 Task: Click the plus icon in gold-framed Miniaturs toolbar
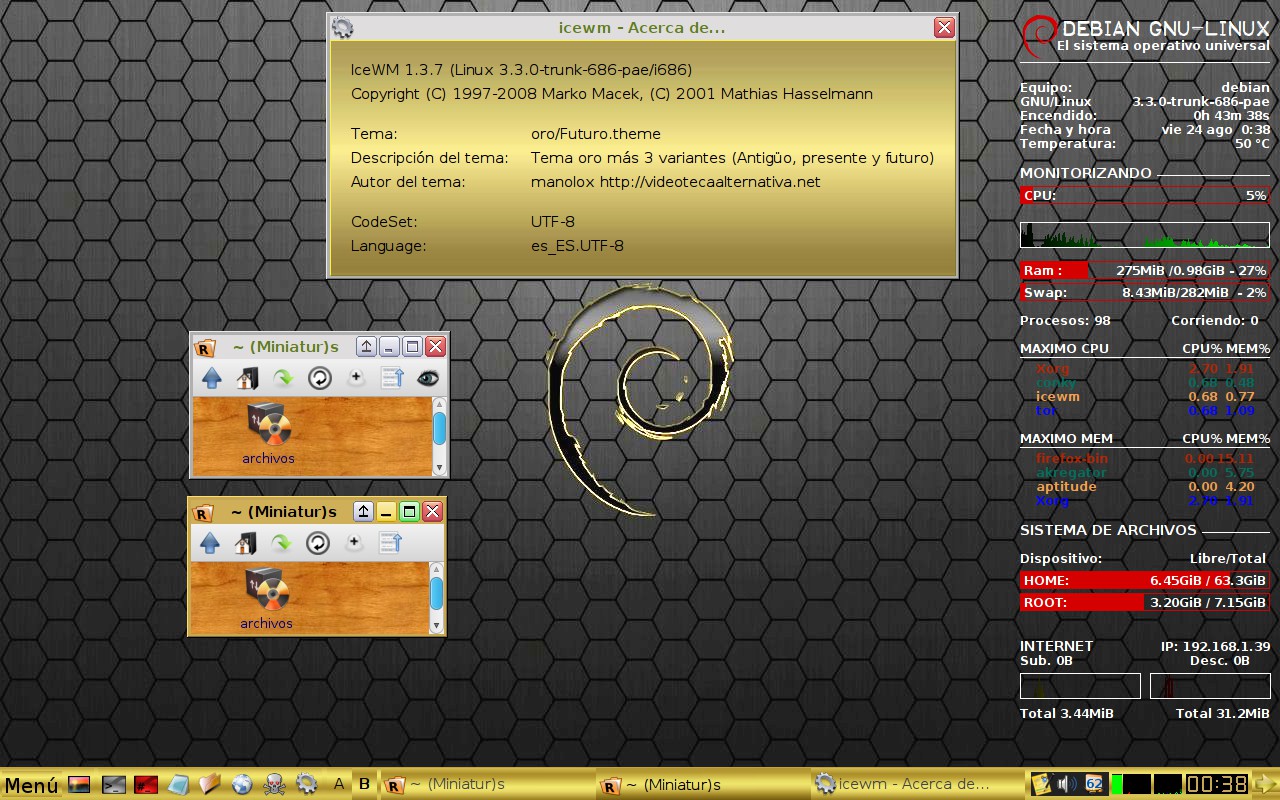pos(353,543)
